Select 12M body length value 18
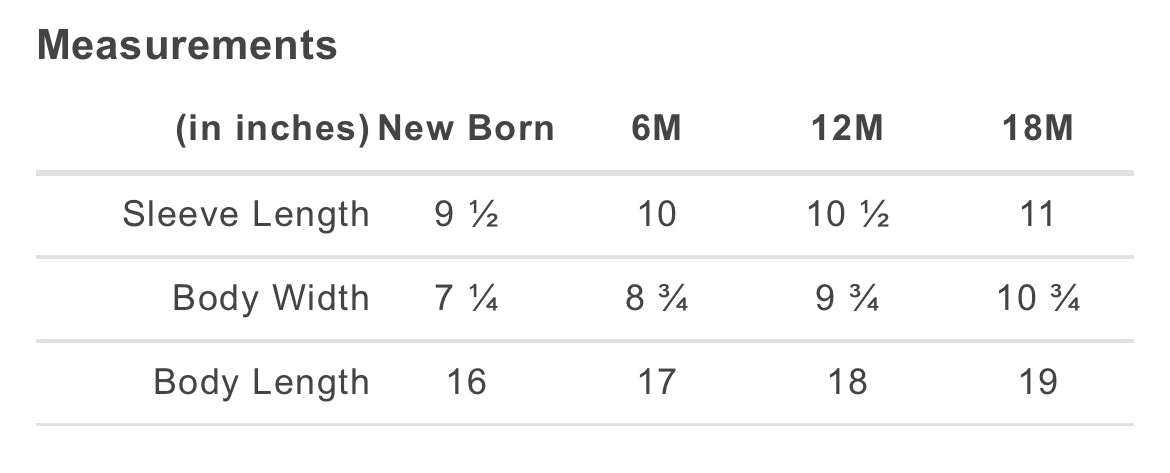The height and width of the screenshot is (473, 1170). coord(848,383)
